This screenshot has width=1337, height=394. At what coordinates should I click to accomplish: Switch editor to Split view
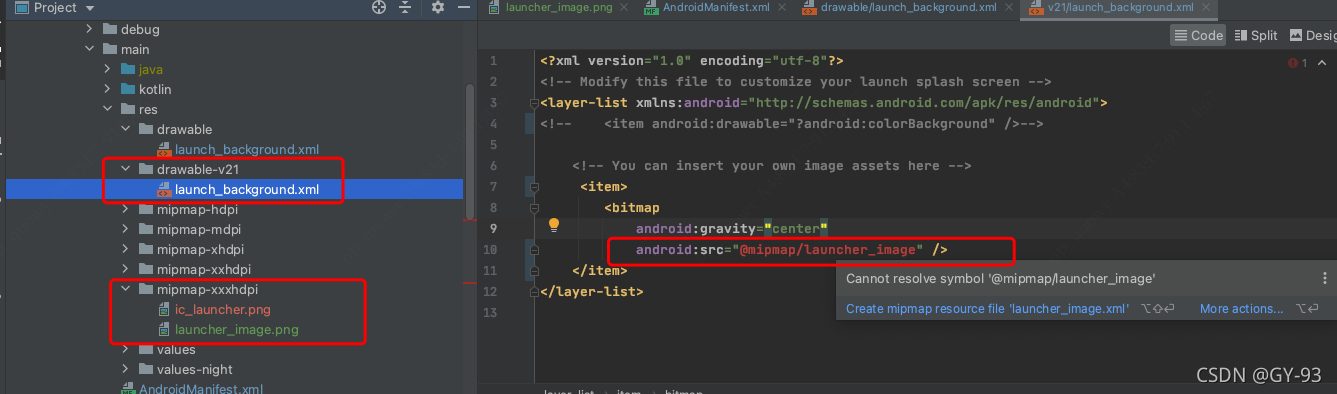coord(1255,35)
